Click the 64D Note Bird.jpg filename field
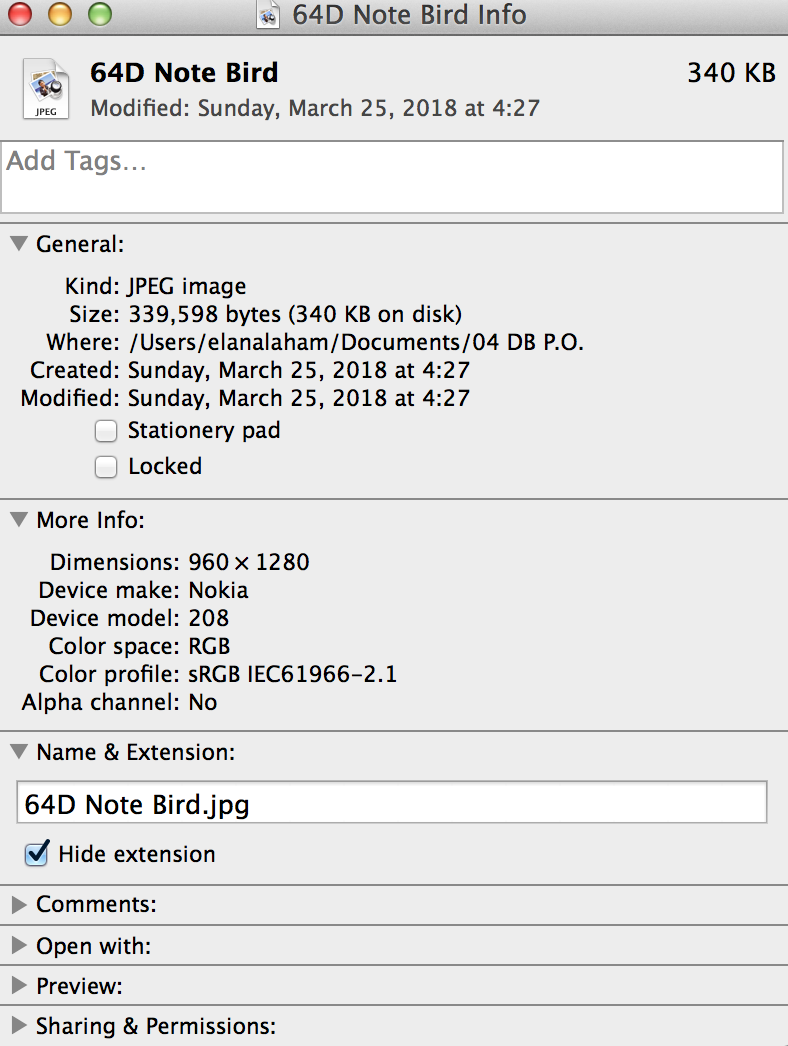This screenshot has width=788, height=1046. 392,803
